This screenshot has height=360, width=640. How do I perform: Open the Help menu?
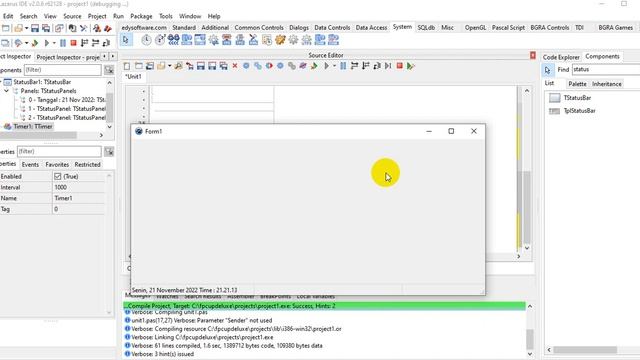pos(214,16)
